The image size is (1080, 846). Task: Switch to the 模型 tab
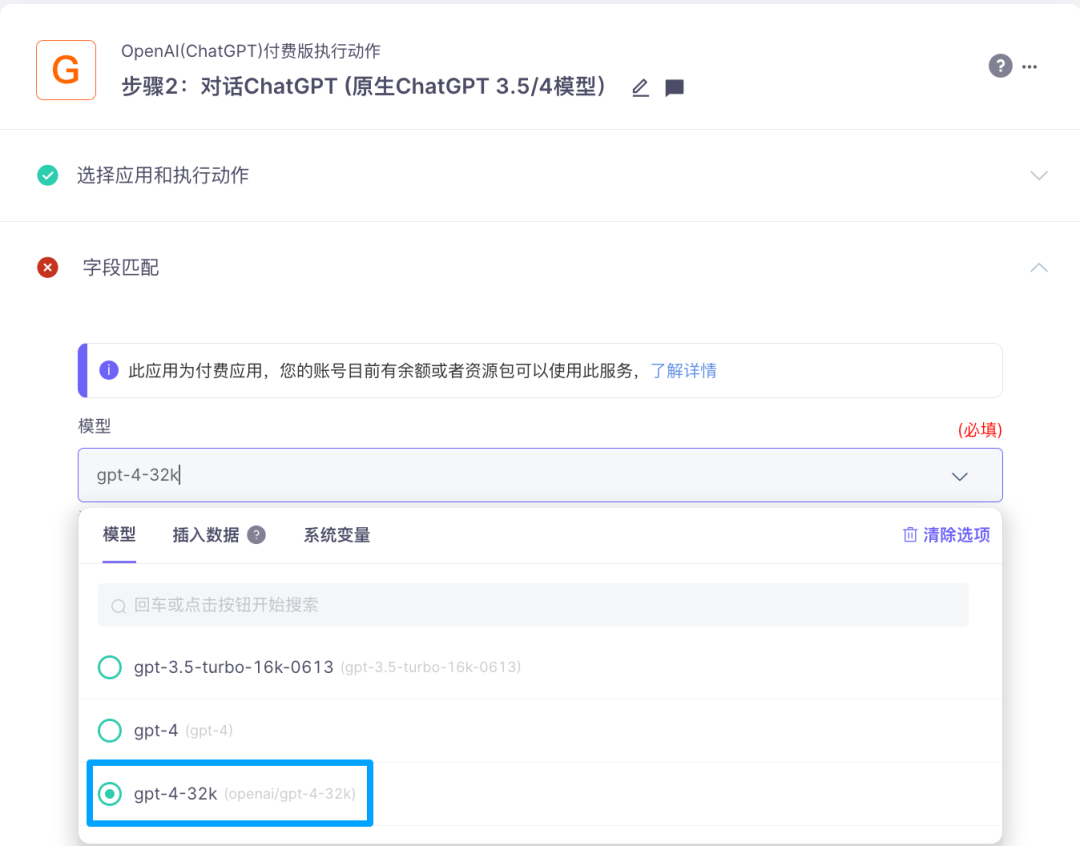[x=119, y=535]
